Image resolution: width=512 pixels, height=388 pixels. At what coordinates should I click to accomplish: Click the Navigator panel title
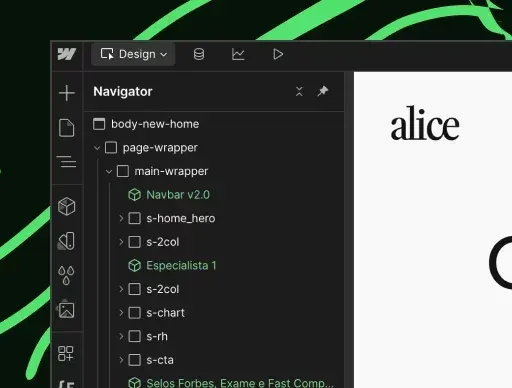click(x=123, y=91)
